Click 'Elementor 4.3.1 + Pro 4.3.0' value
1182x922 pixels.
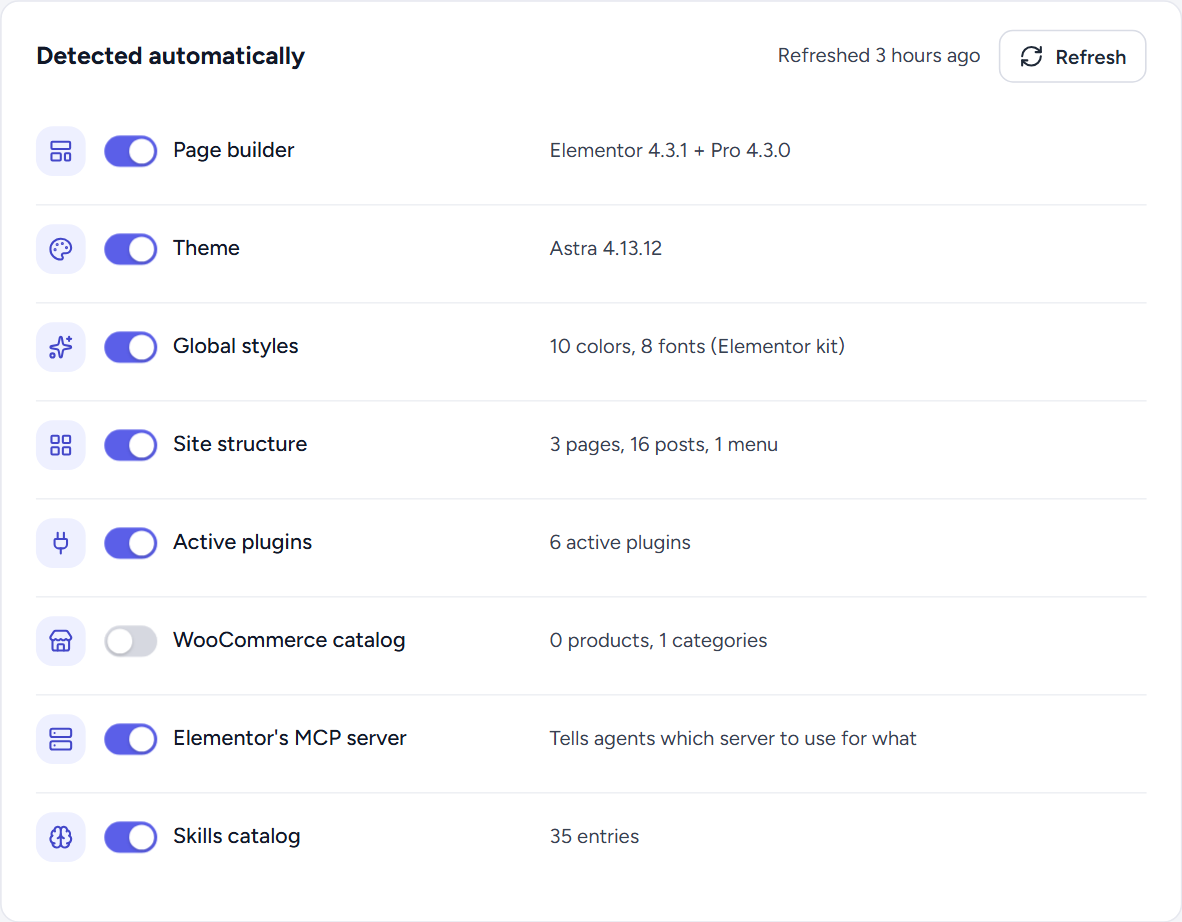(x=669, y=151)
